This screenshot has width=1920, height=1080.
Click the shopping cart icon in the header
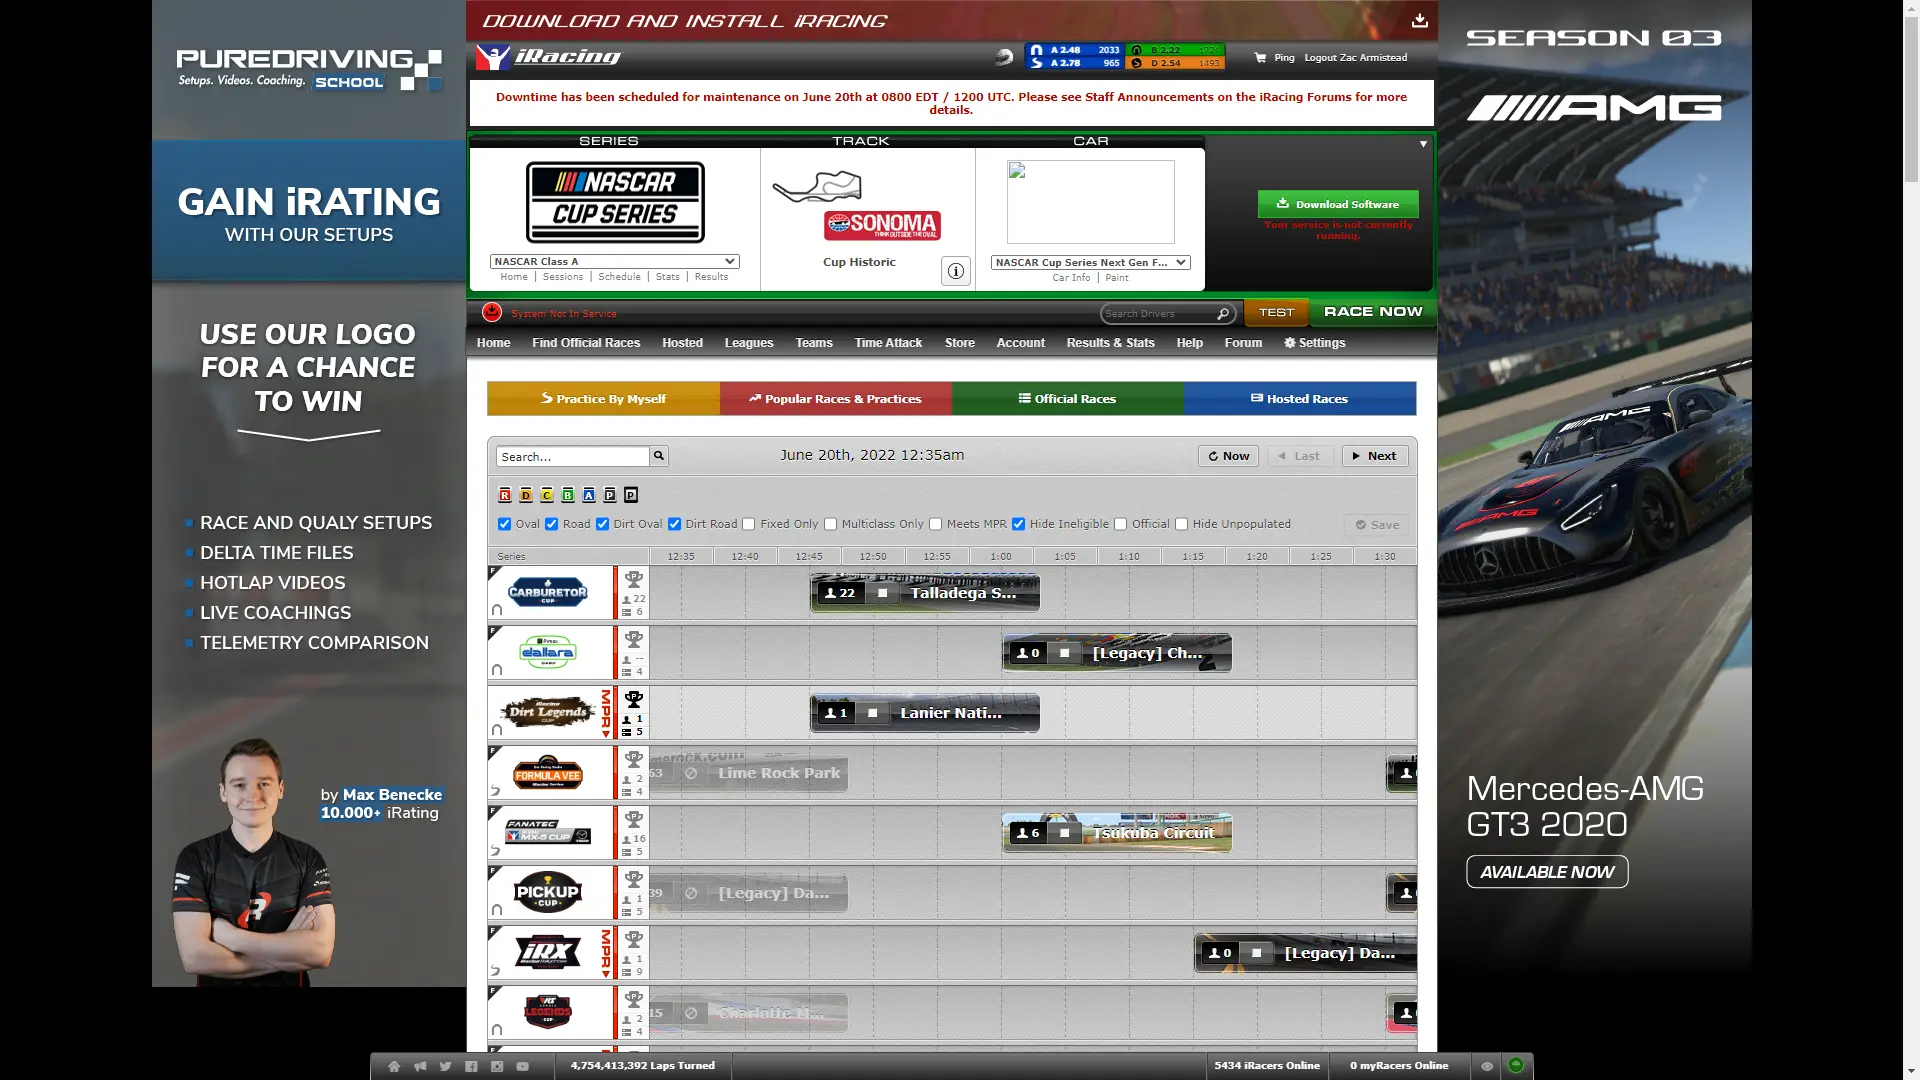(x=1260, y=58)
